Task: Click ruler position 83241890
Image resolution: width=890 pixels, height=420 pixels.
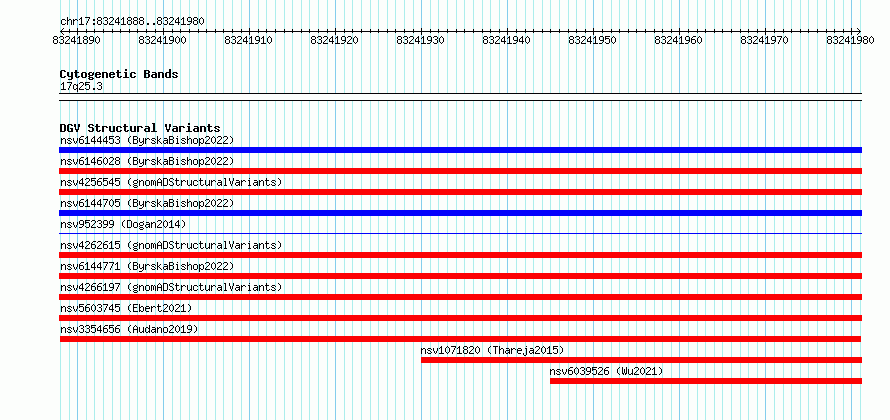Action: pos(77,40)
